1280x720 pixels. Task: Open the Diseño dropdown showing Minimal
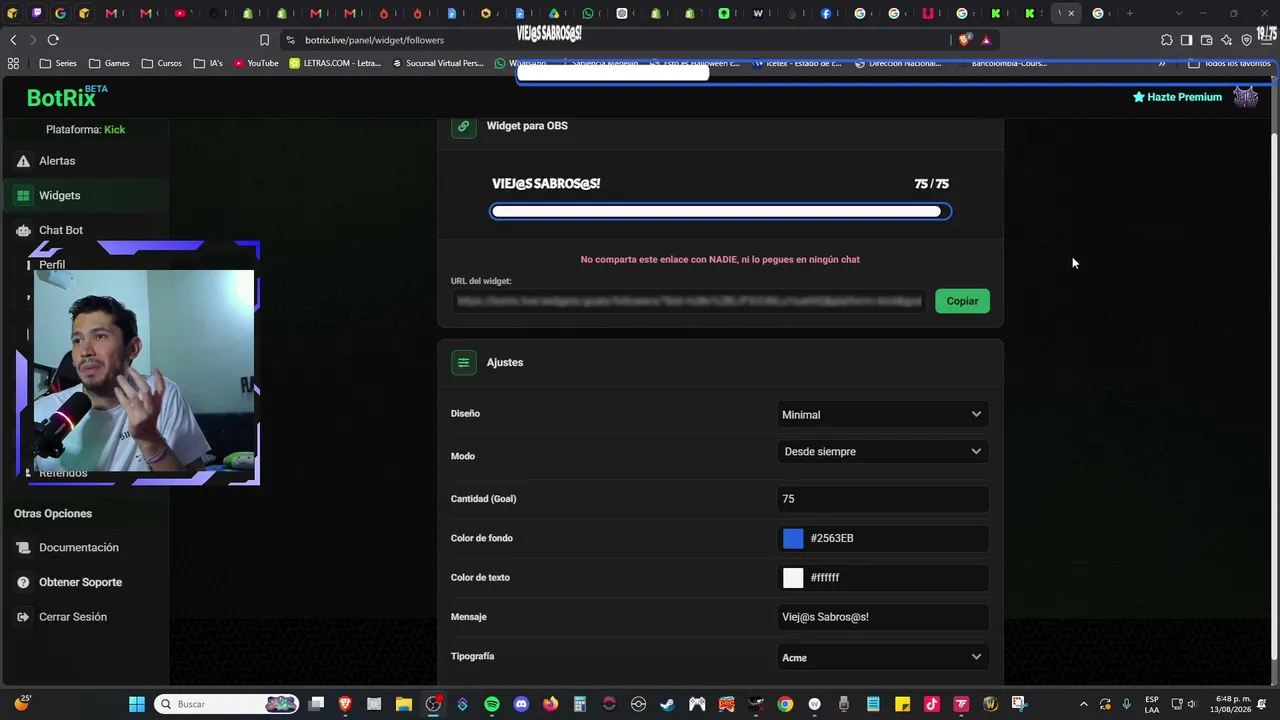883,414
